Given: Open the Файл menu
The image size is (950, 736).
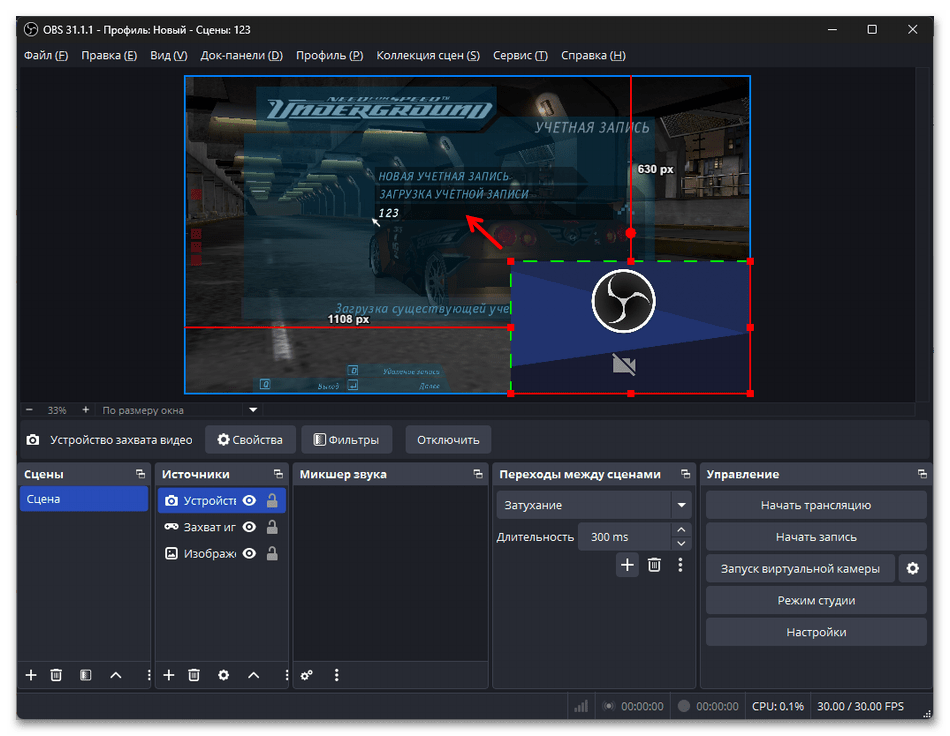Looking at the screenshot, I should pyautogui.click(x=46, y=55).
